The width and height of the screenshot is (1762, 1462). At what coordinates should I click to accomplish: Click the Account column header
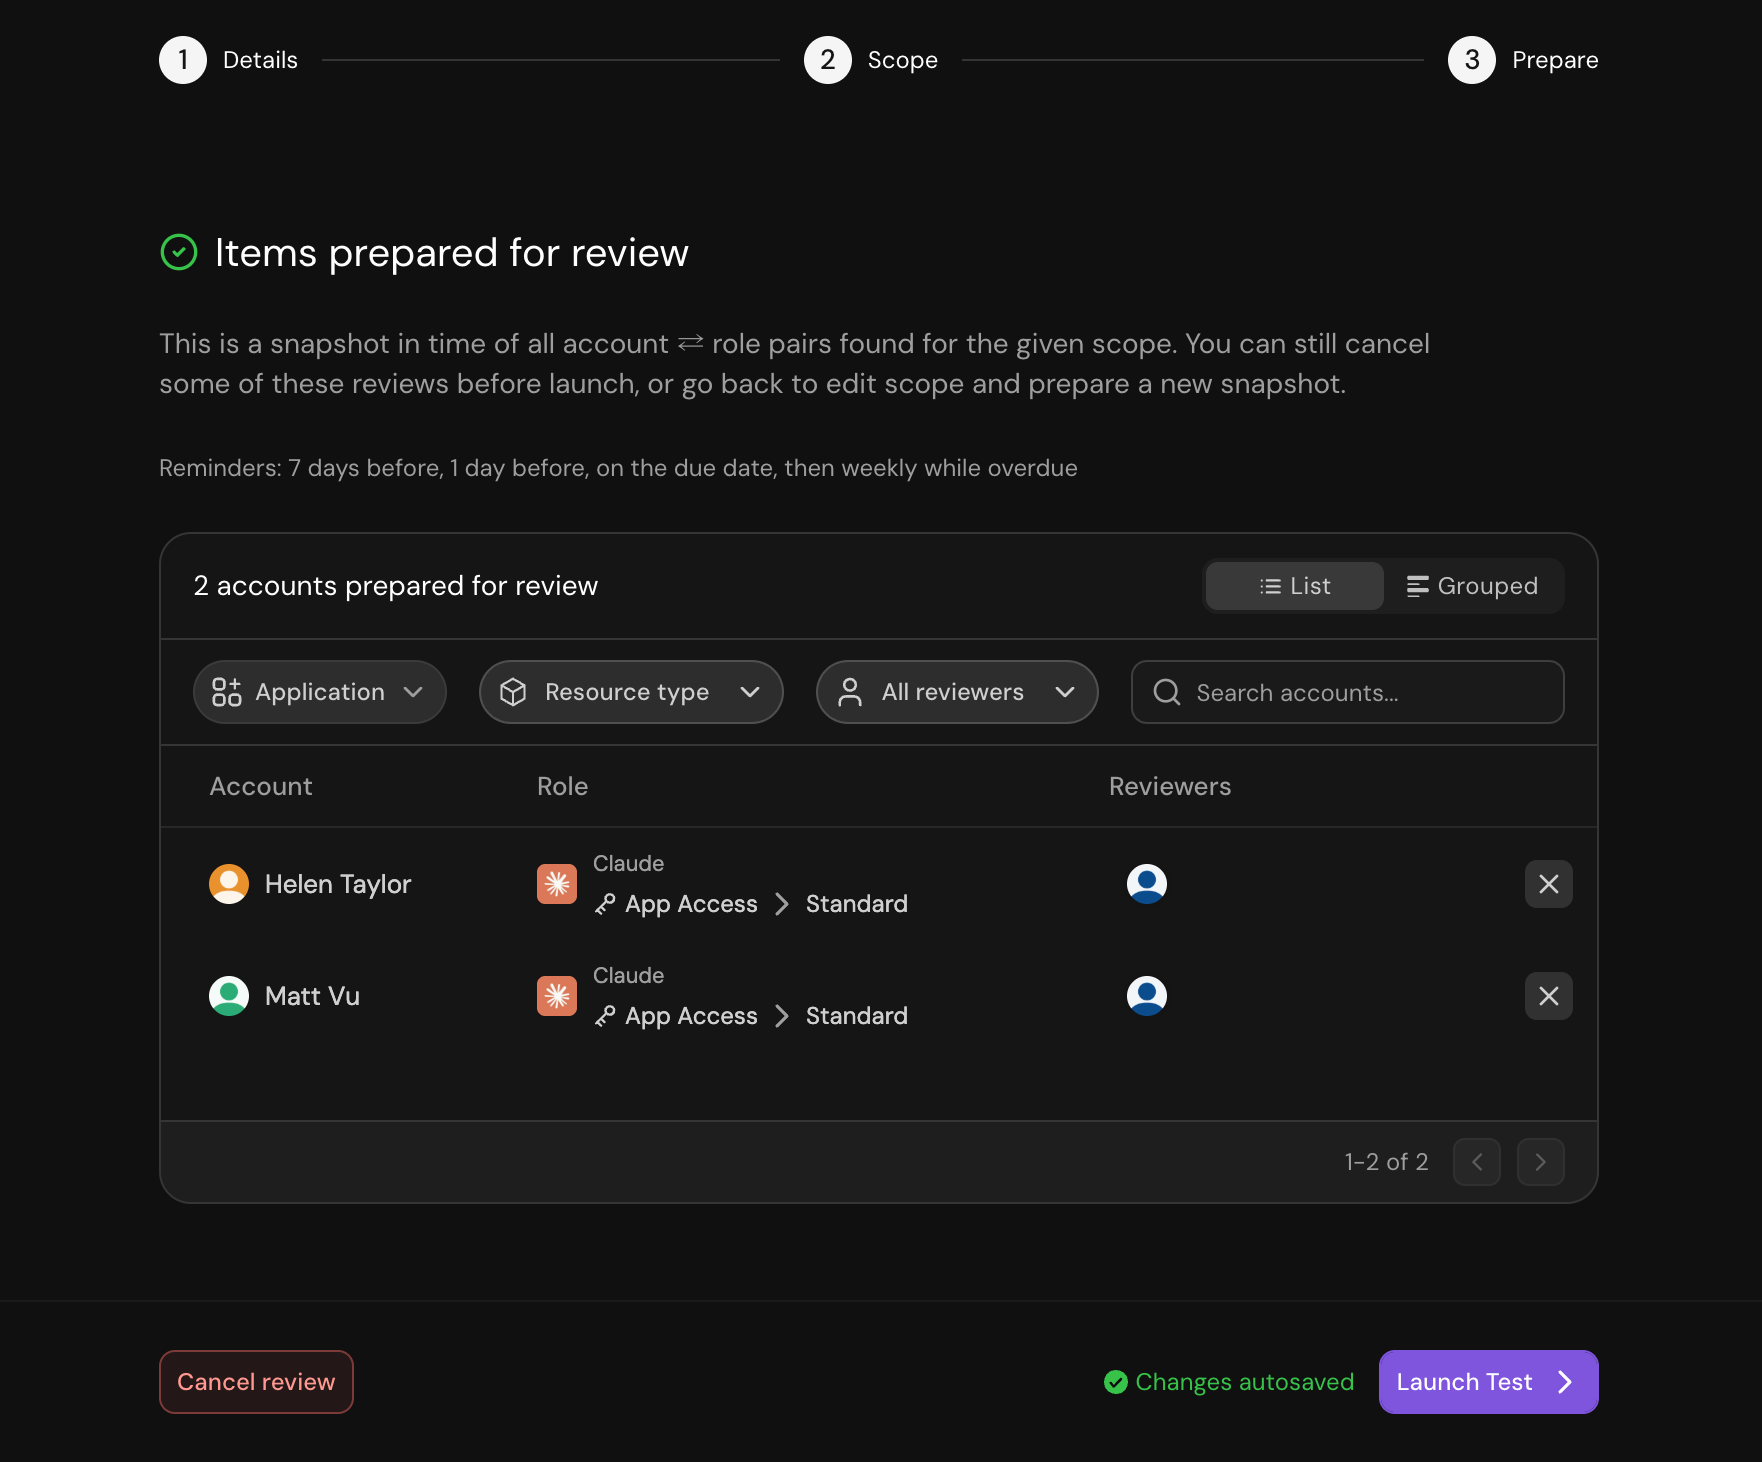[261, 786]
